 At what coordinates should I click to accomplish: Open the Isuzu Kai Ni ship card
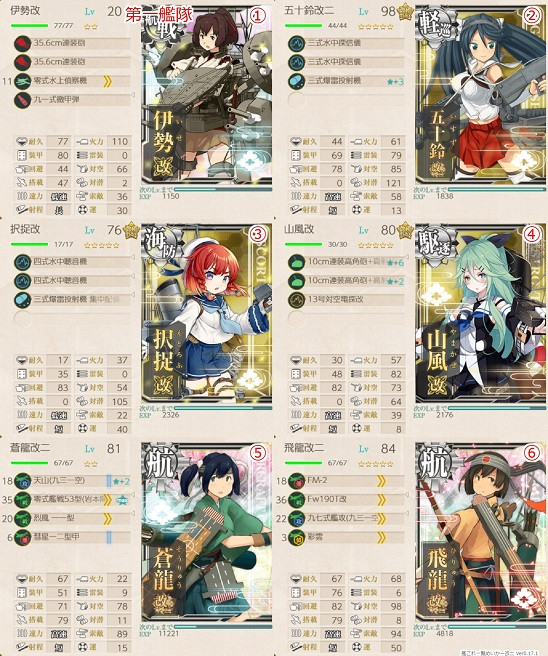tap(481, 95)
